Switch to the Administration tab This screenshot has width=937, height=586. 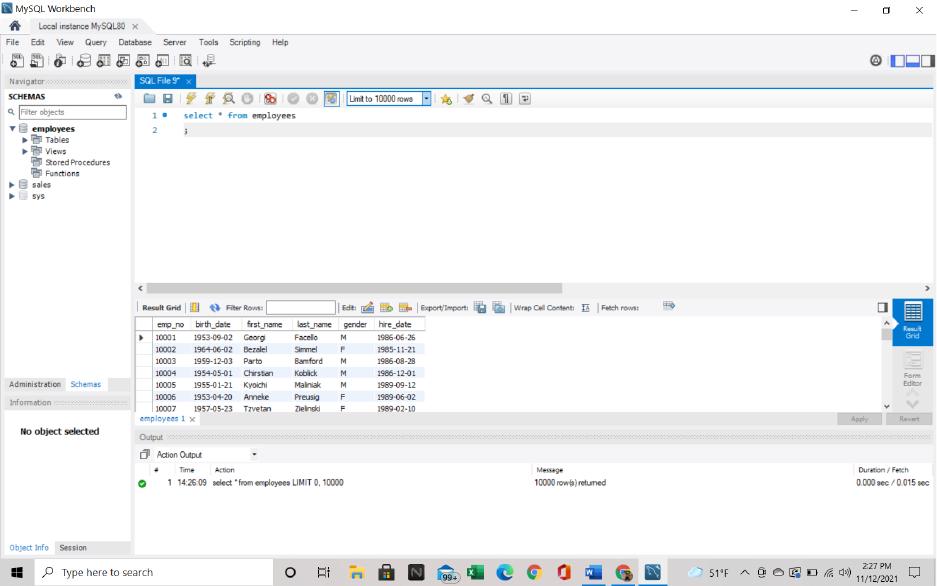coord(35,385)
